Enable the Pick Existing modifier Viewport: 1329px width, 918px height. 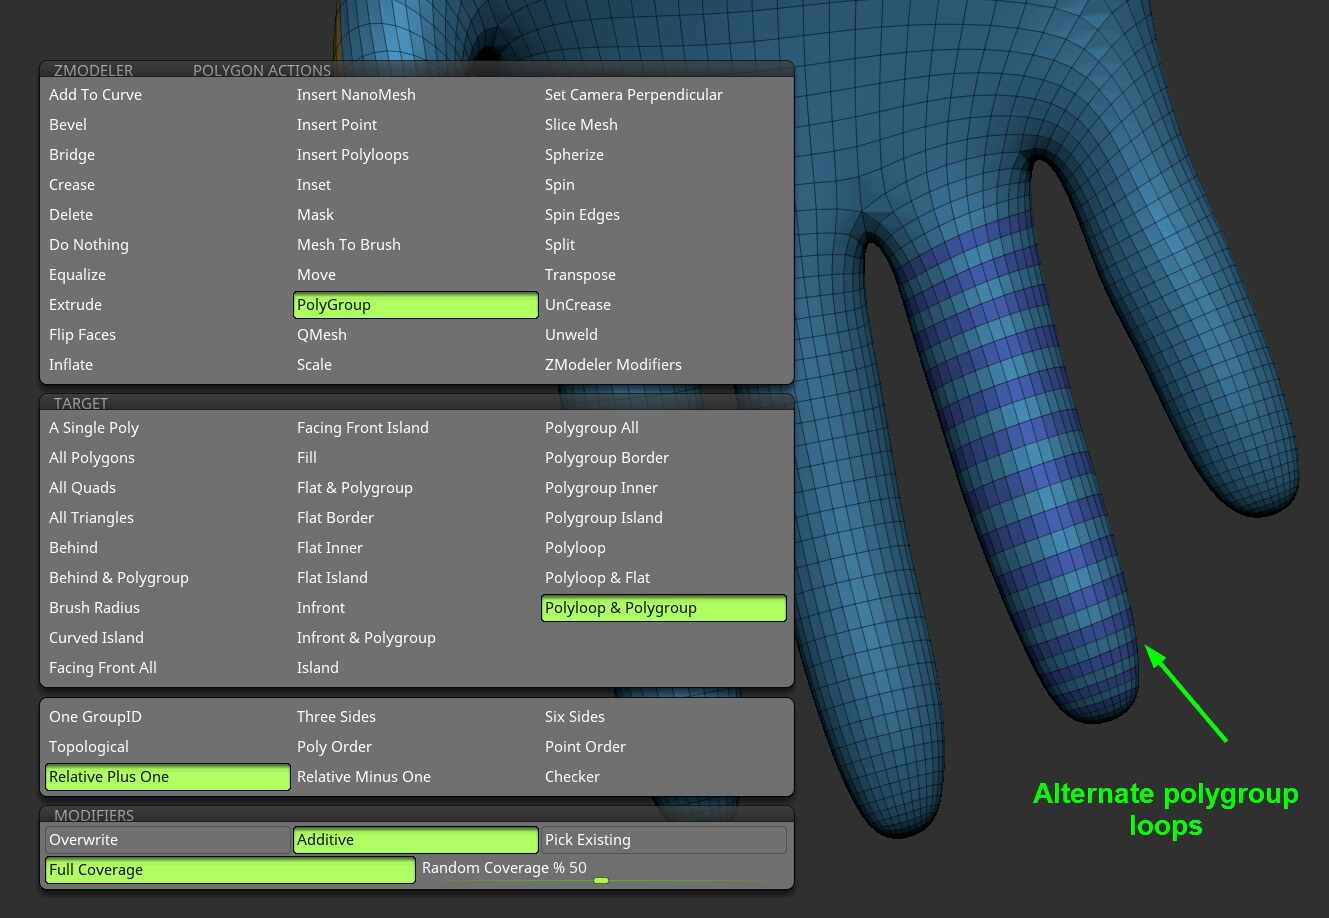pos(663,840)
